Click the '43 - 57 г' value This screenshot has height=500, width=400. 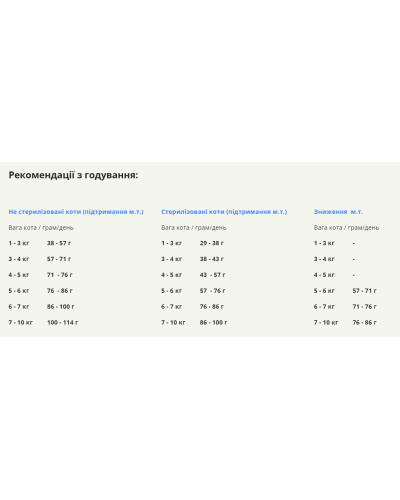pos(212,275)
